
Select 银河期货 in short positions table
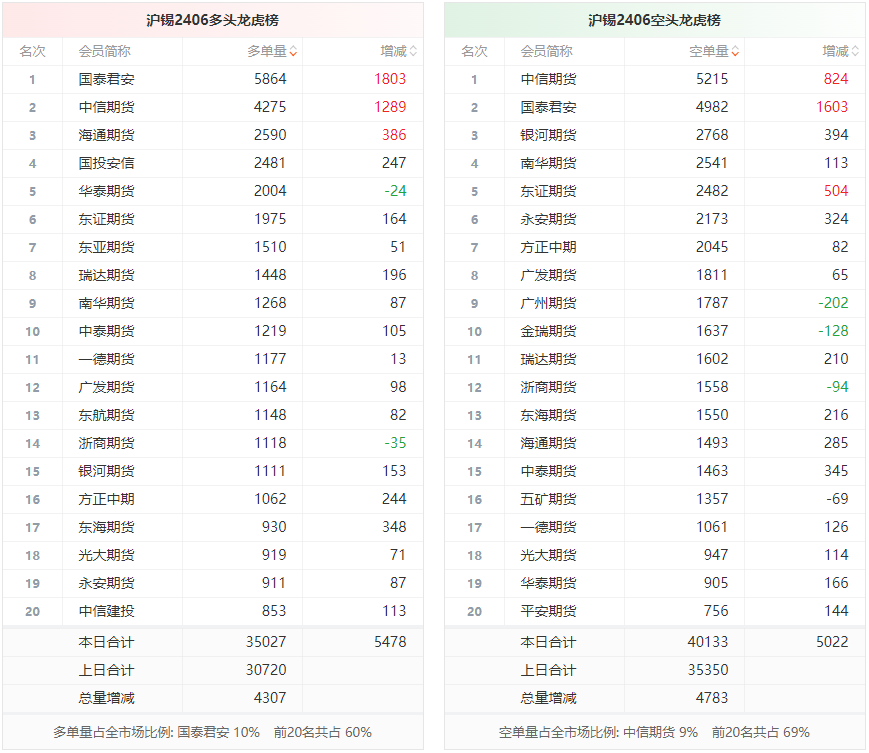coord(548,135)
